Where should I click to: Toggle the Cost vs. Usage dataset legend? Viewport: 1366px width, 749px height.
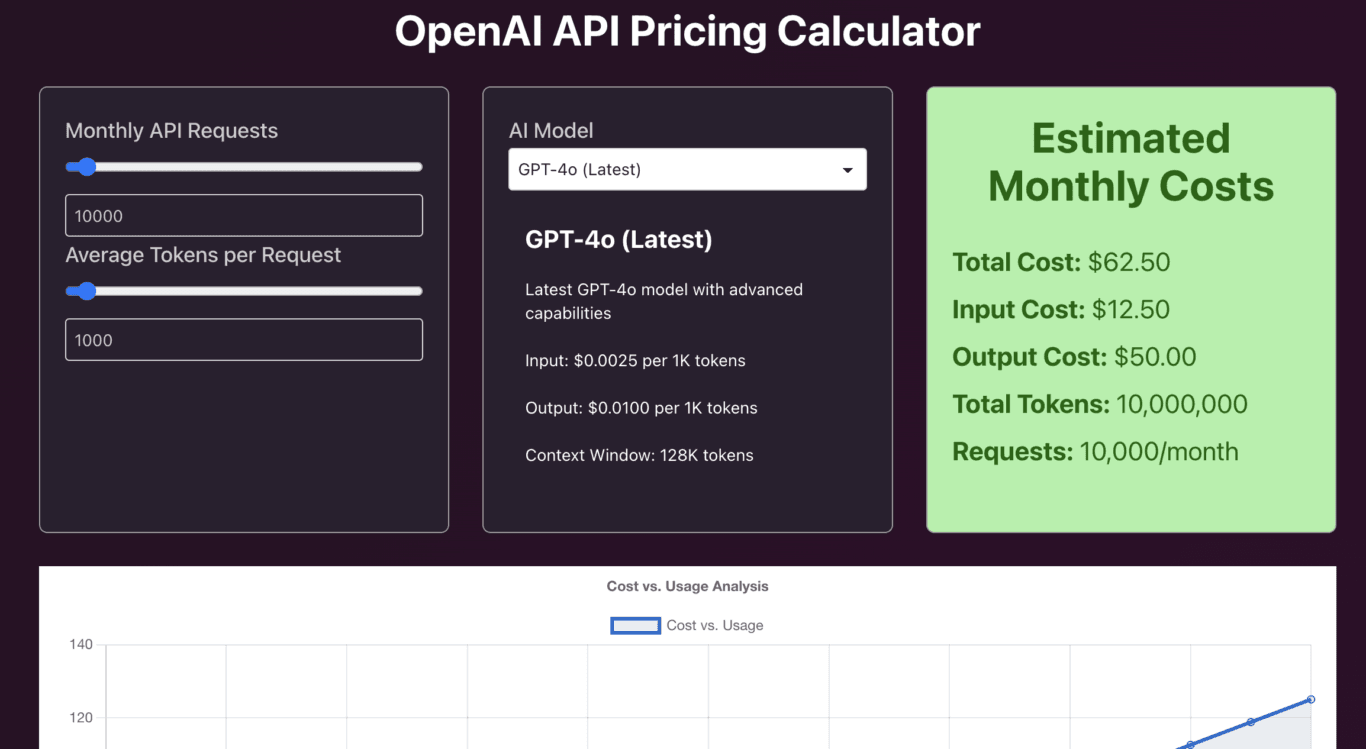pyautogui.click(x=687, y=625)
